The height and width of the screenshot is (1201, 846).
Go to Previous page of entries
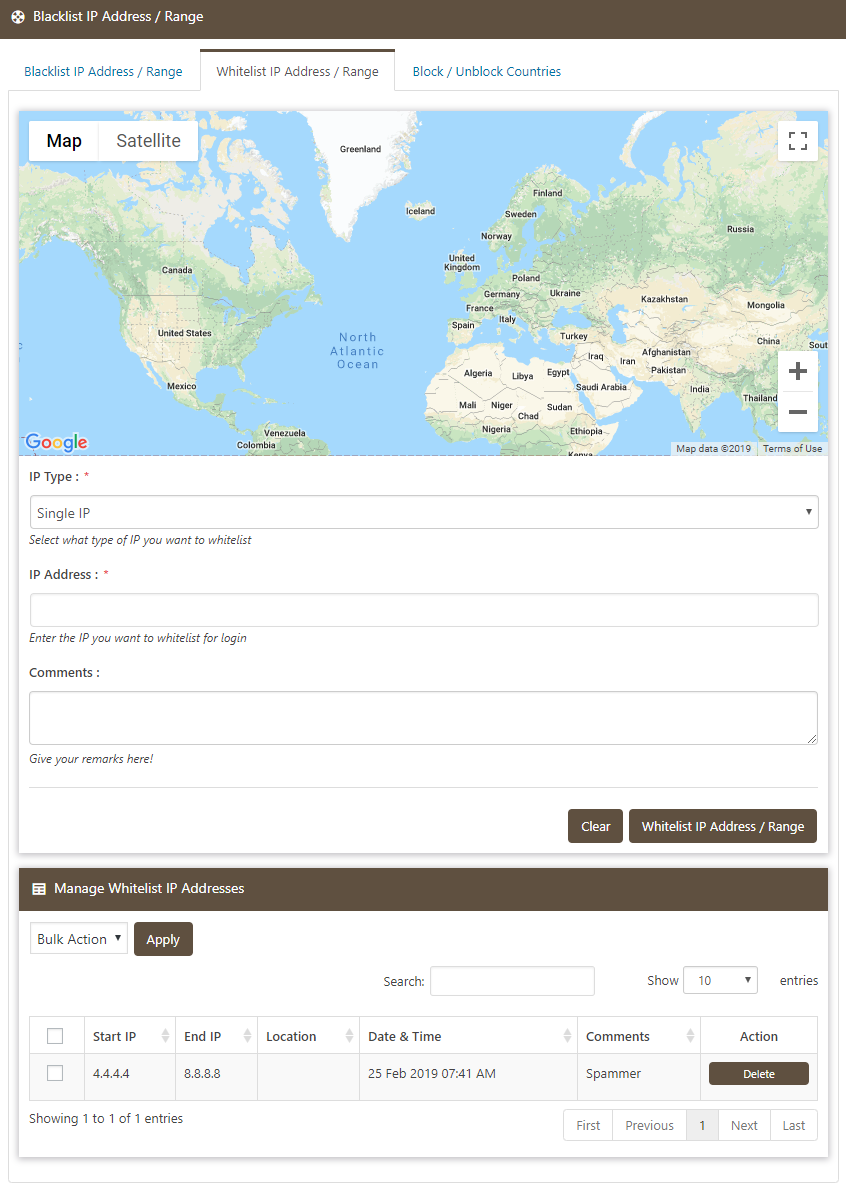[x=649, y=1125]
